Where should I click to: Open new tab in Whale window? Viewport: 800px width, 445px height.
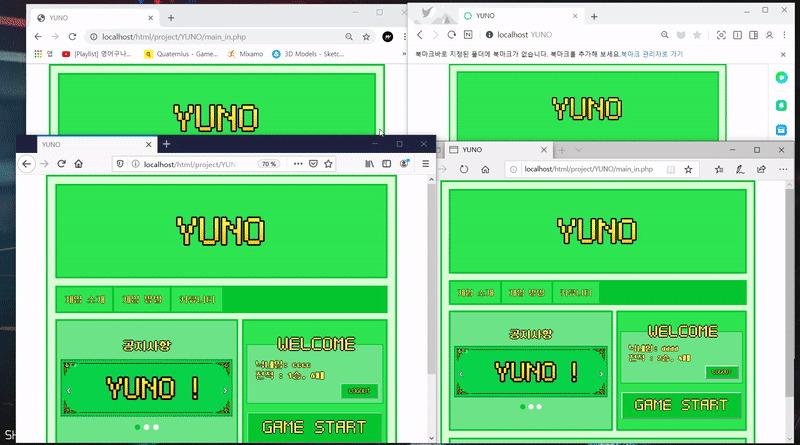coord(594,17)
